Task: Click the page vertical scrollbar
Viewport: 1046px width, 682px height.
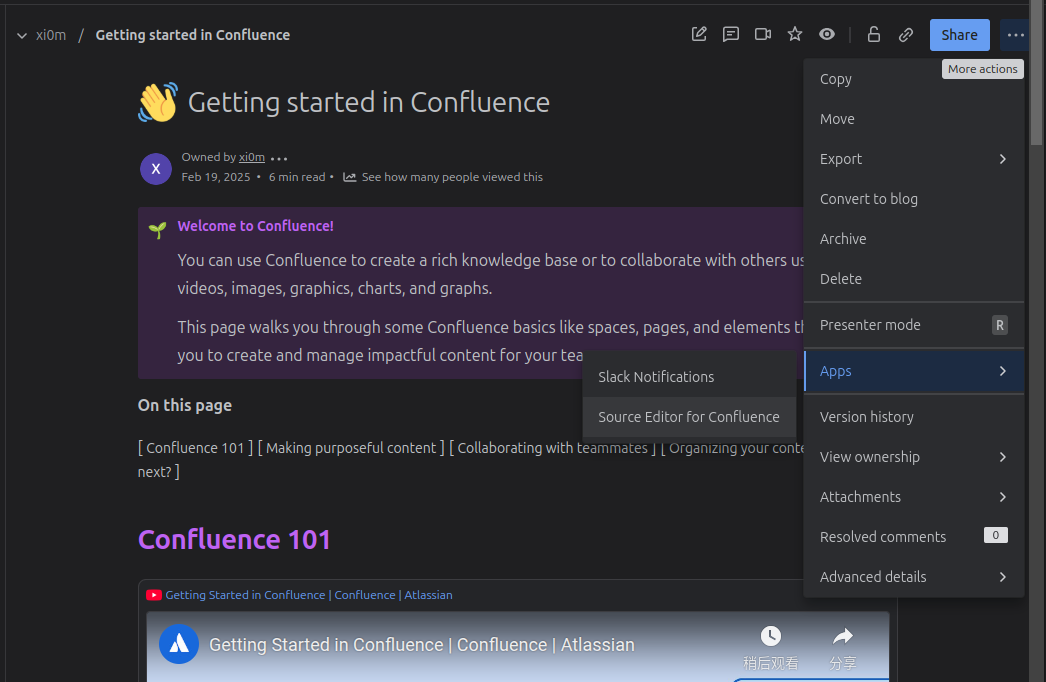Action: tap(1036, 73)
